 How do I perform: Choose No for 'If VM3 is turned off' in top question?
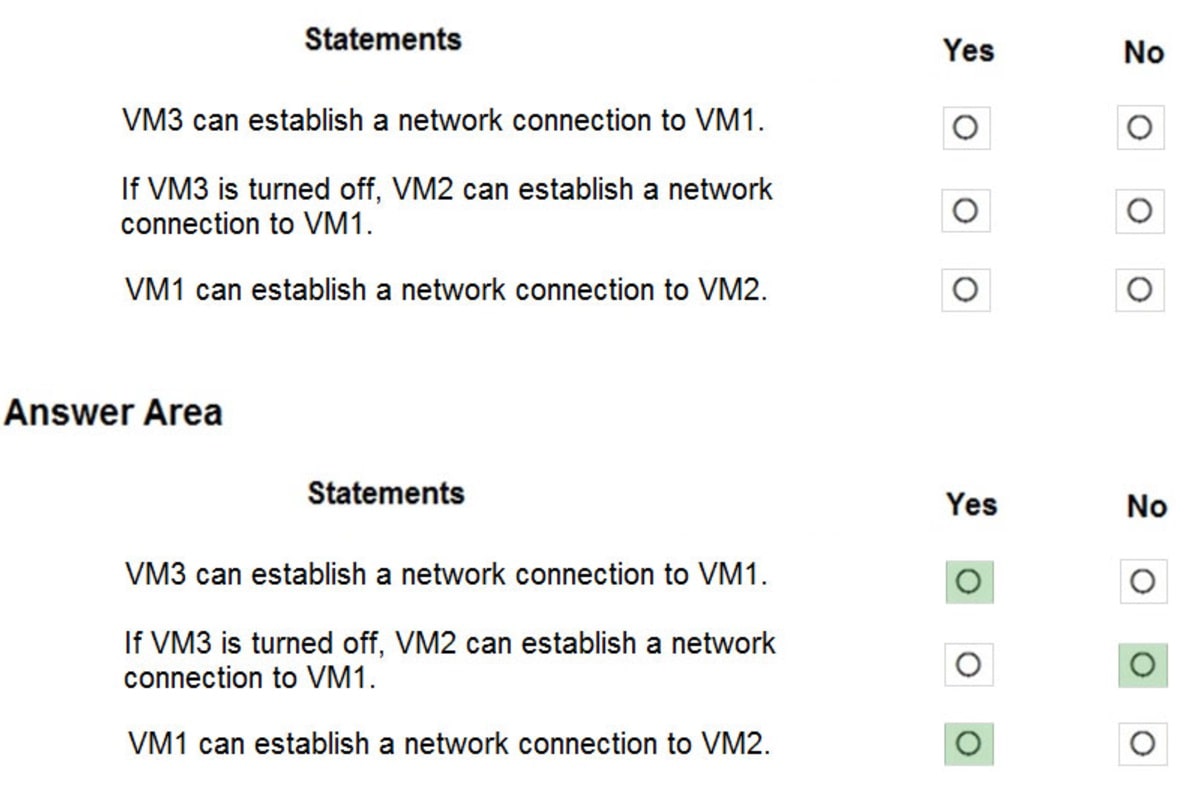point(1140,211)
